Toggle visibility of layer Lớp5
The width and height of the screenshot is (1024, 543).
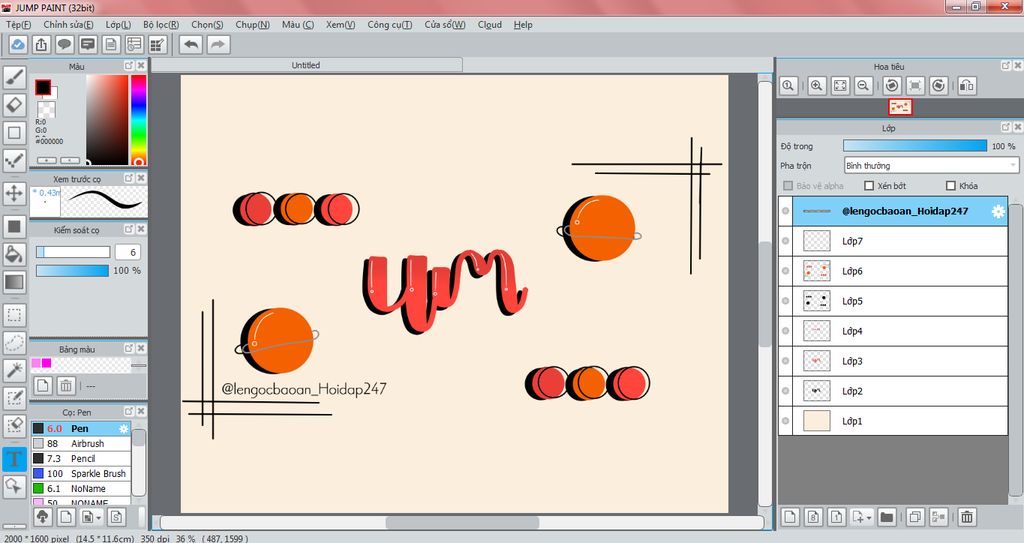(786, 301)
